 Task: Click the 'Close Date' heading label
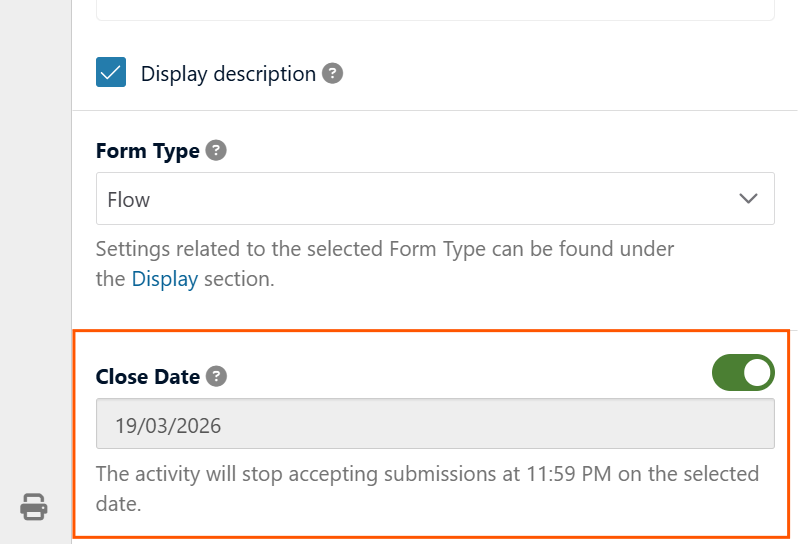pos(147,377)
